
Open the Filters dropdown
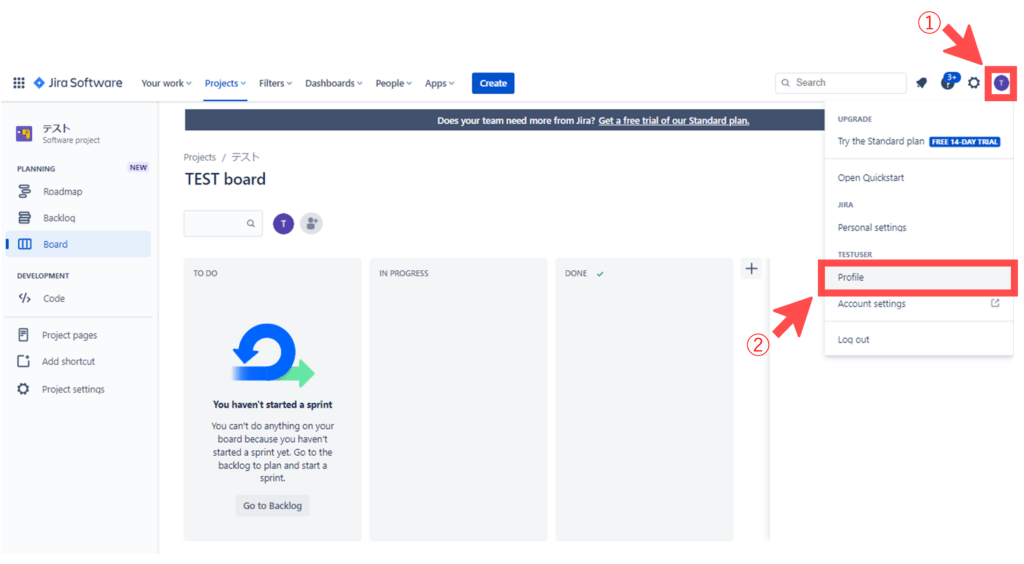tap(275, 83)
